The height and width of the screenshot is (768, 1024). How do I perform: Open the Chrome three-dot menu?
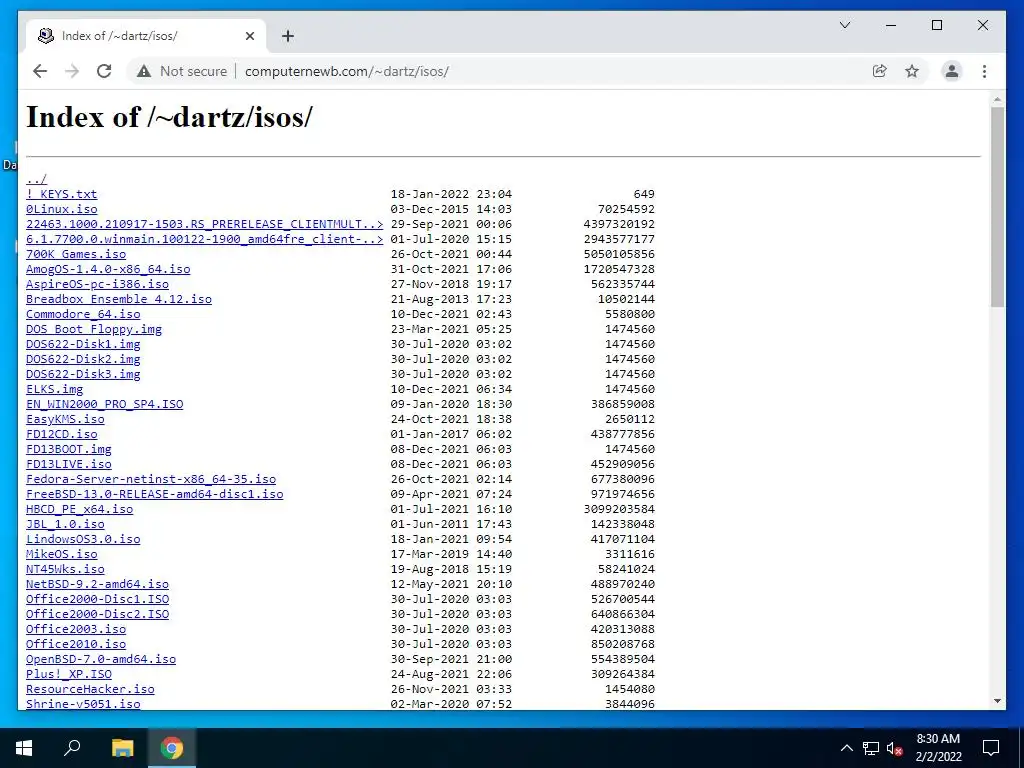984,71
